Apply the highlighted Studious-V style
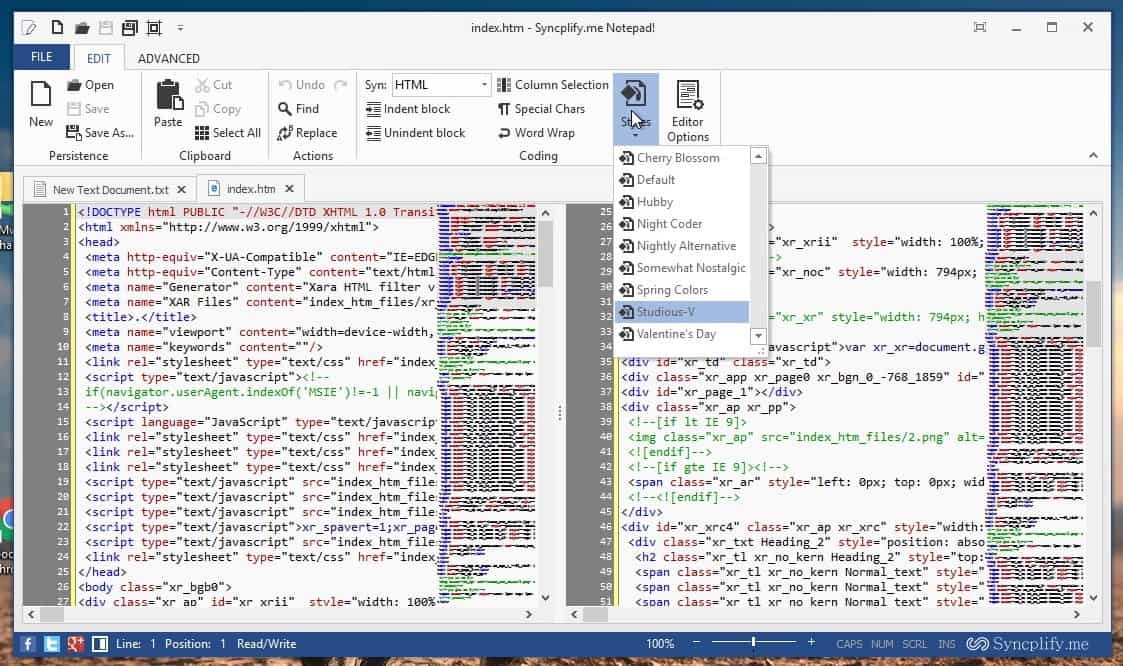The image size is (1123, 666). (x=681, y=312)
